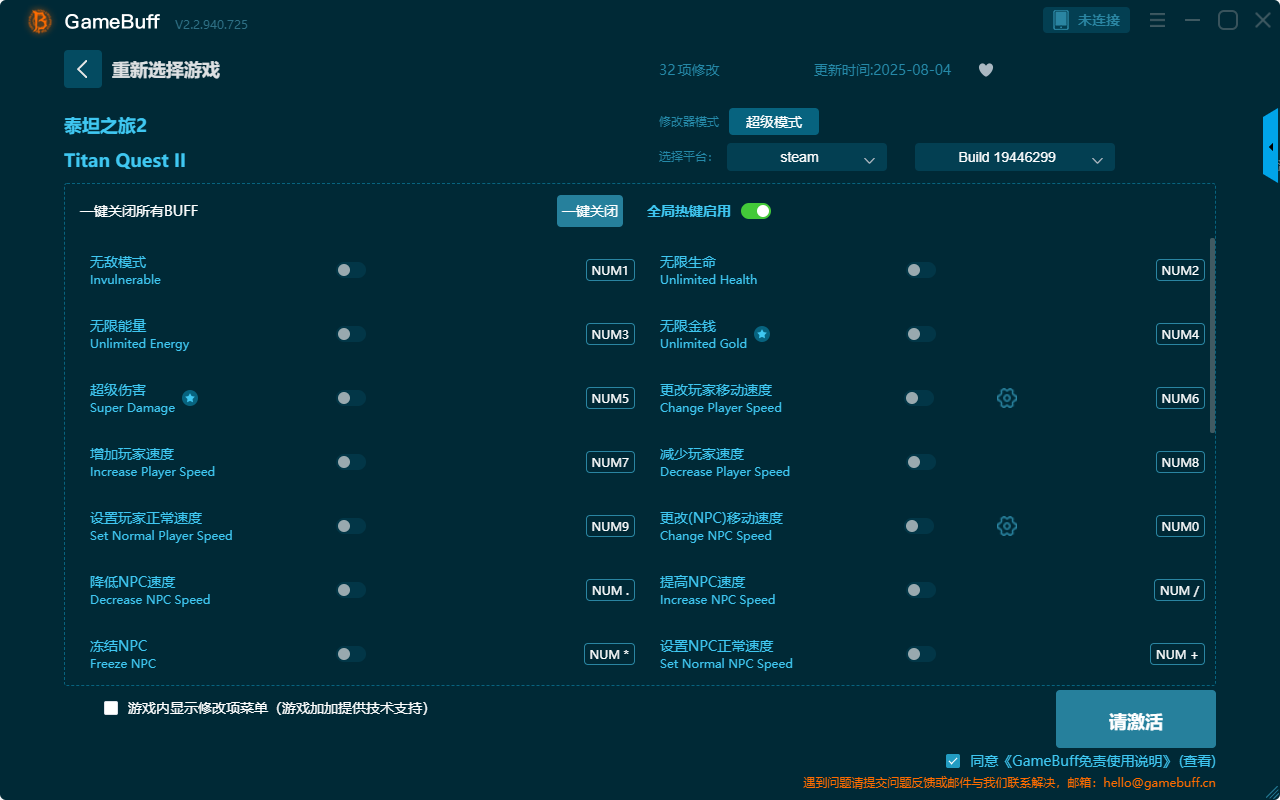The height and width of the screenshot is (800, 1280).
Task: Check the in-game cheat menu checkbox
Action: (111, 708)
